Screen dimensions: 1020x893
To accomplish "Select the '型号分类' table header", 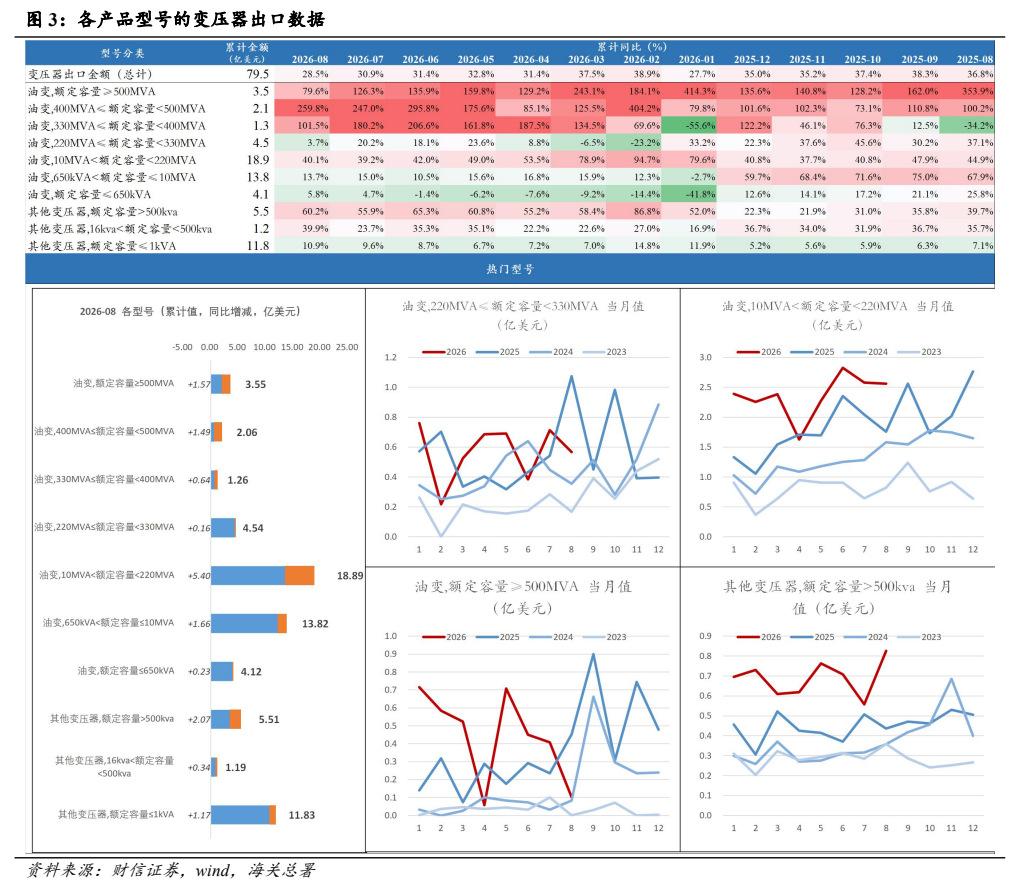I will 122,53.
